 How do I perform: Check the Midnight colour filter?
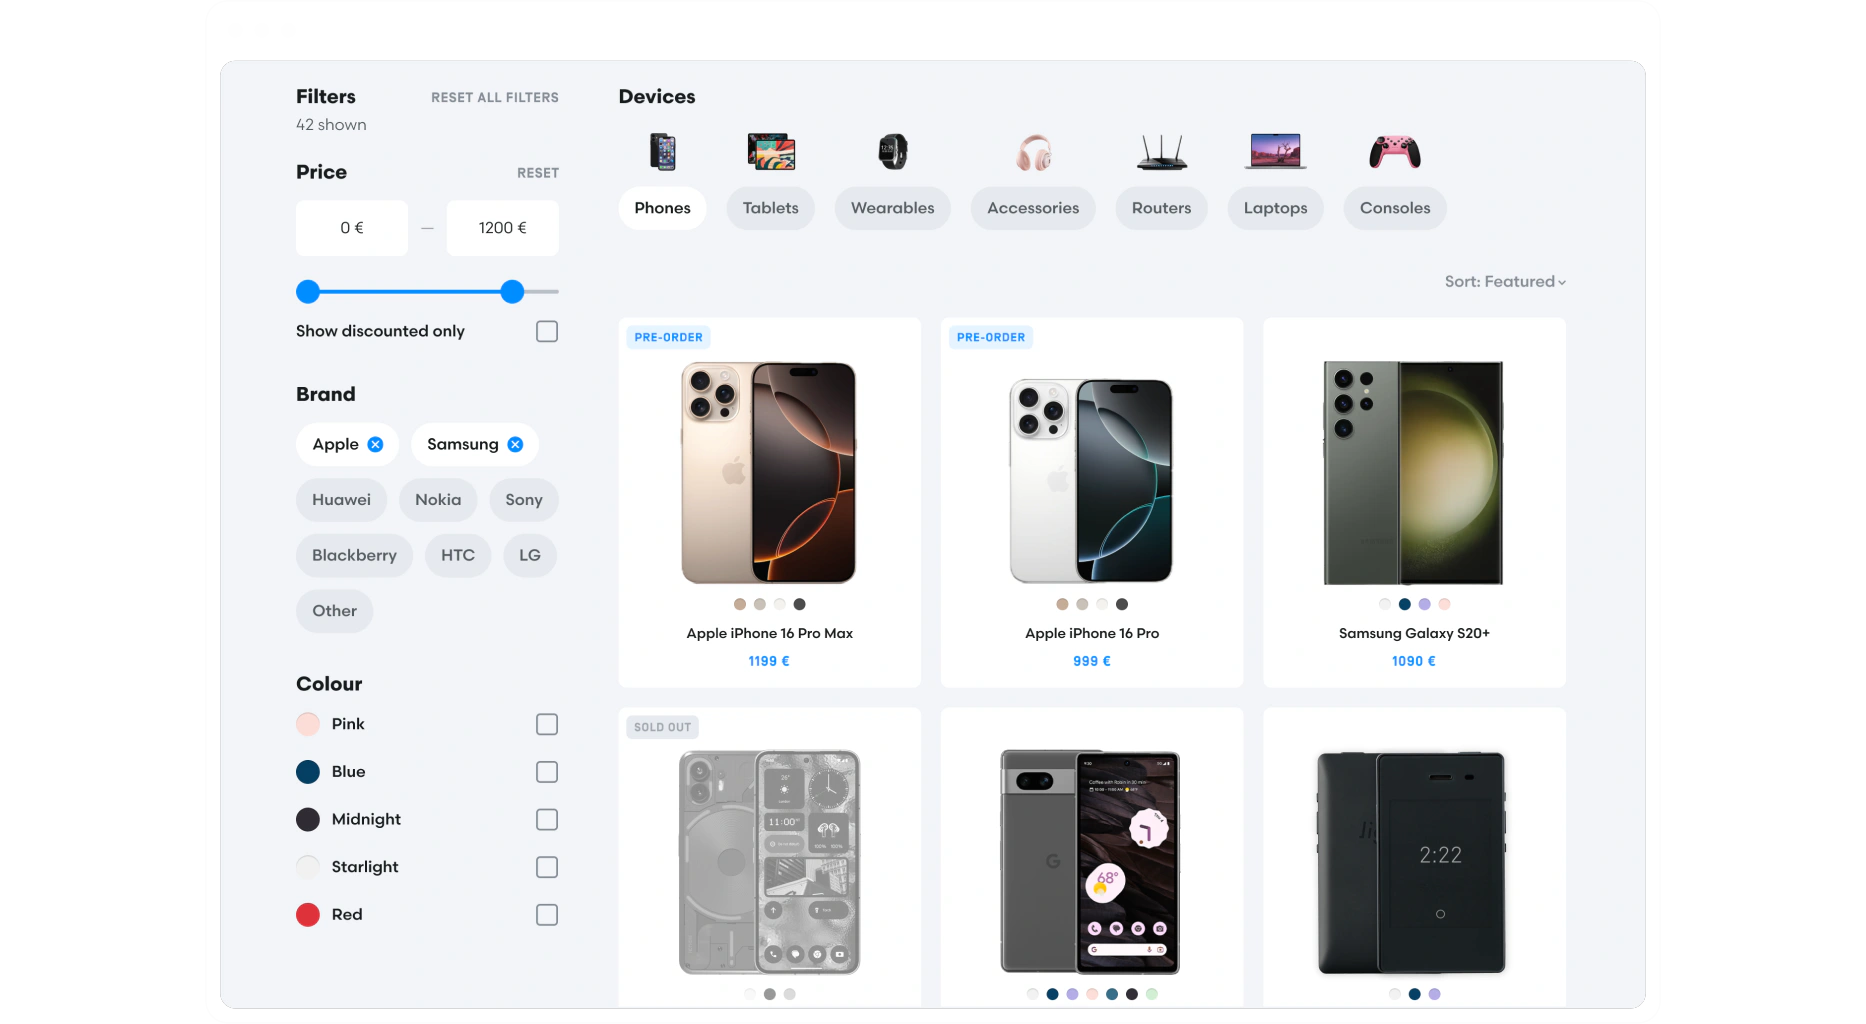547,820
